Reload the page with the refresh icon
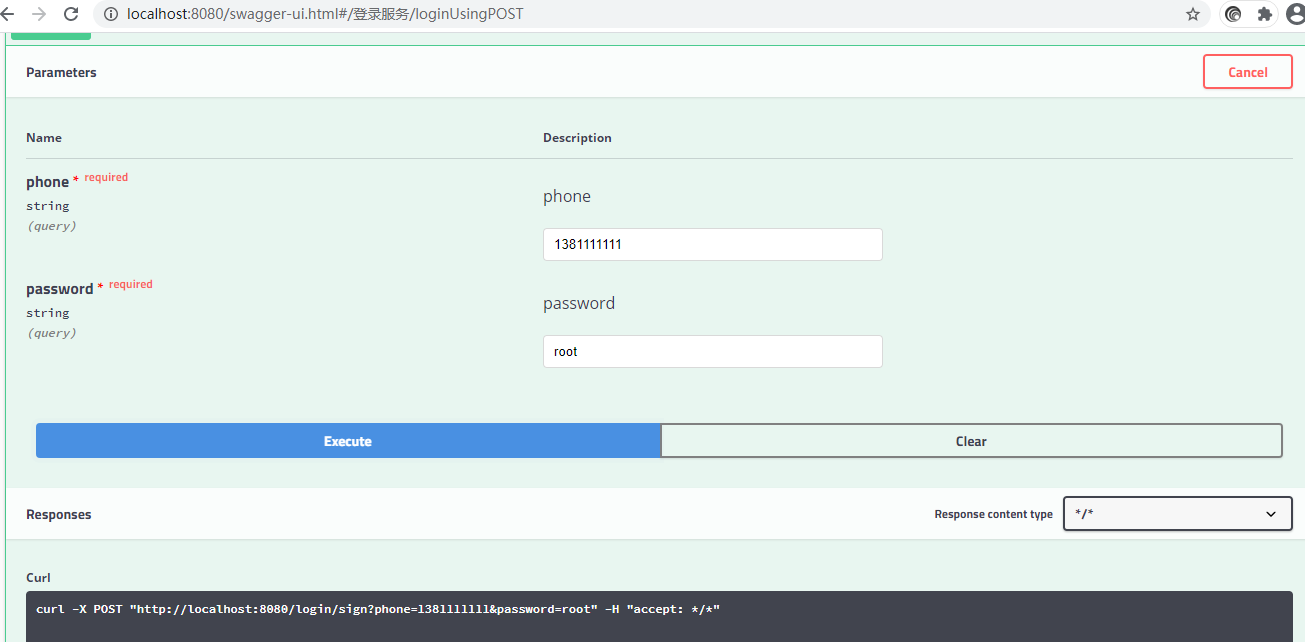The width and height of the screenshot is (1305, 642). 71,14
